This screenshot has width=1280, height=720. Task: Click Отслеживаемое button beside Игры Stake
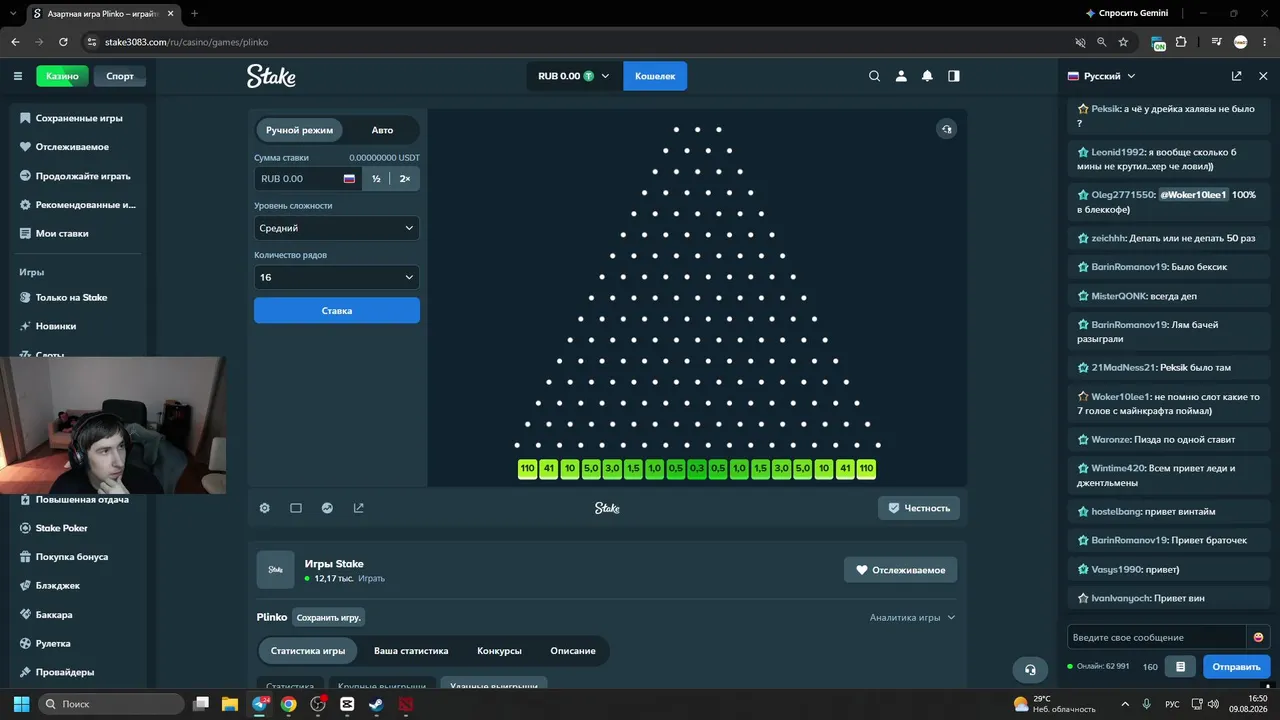[901, 570]
